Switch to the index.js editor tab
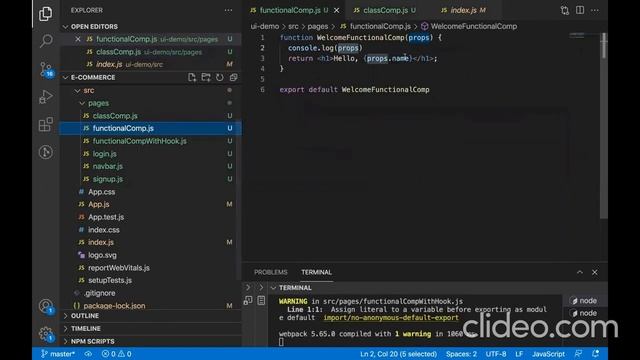The width and height of the screenshot is (640, 360). click(464, 10)
